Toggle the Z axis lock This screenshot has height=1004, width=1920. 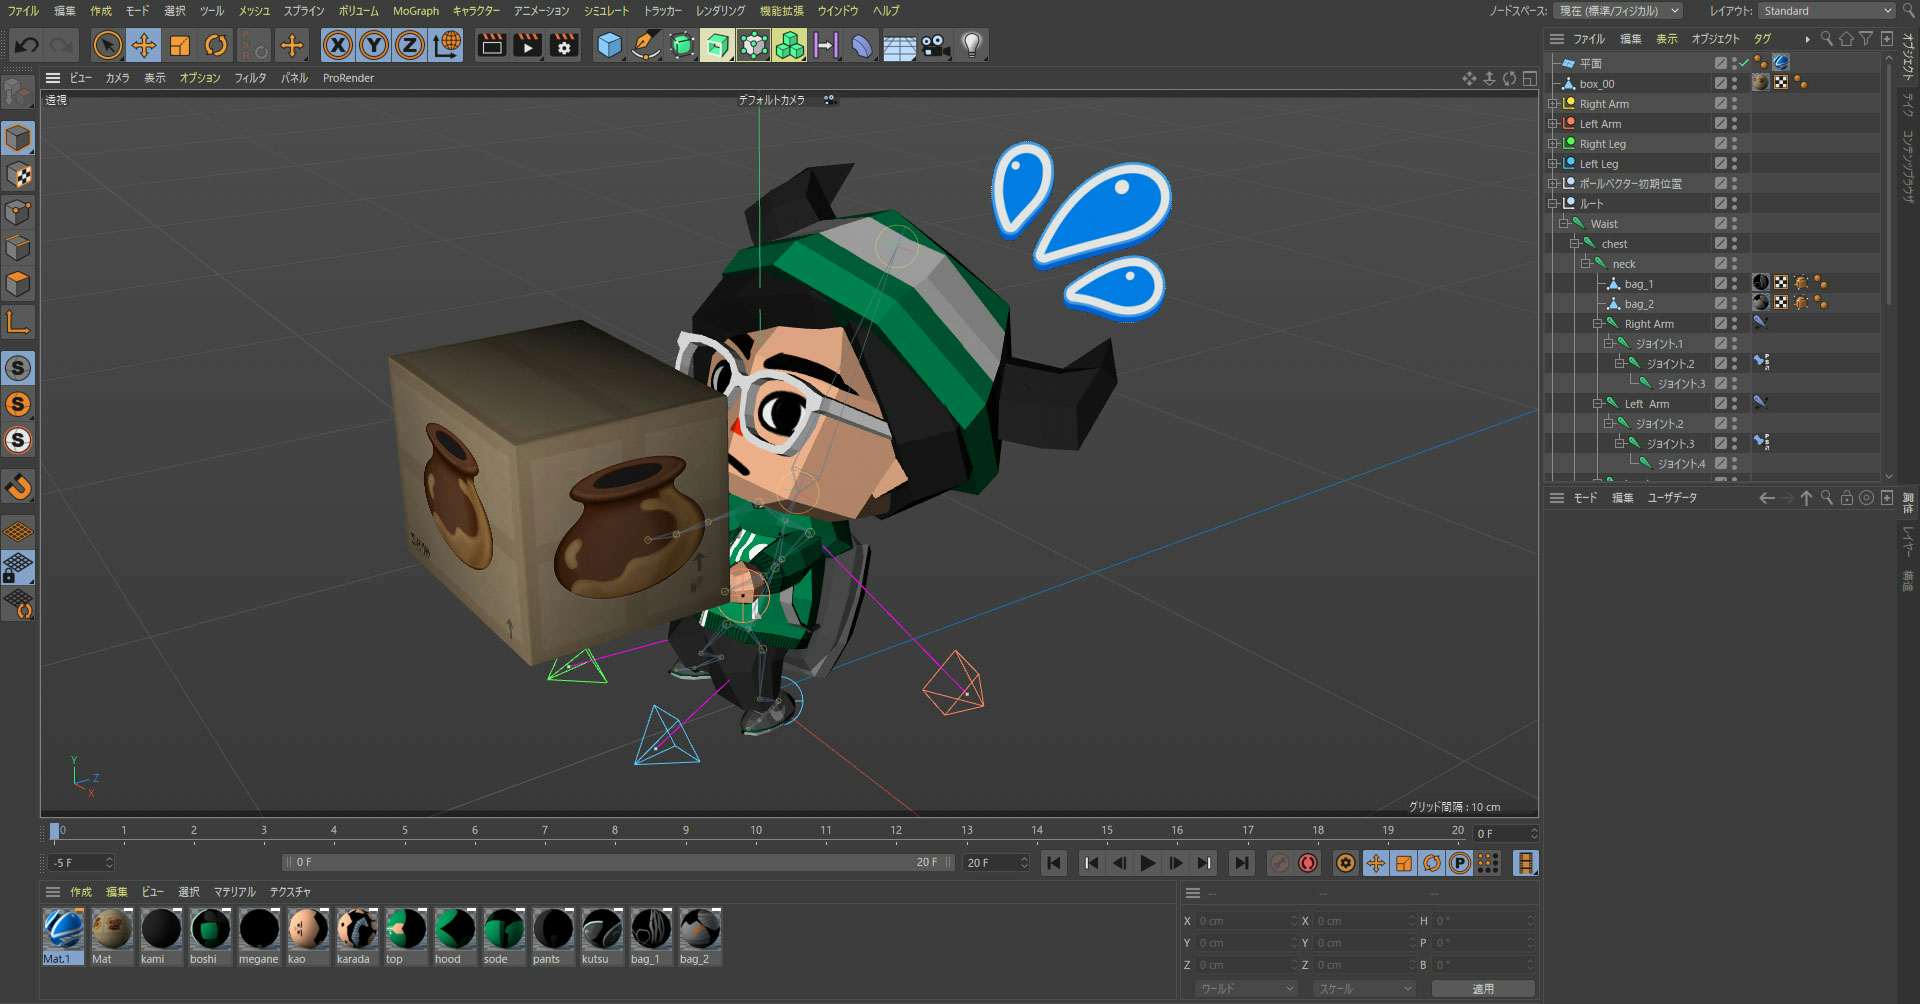pyautogui.click(x=410, y=45)
